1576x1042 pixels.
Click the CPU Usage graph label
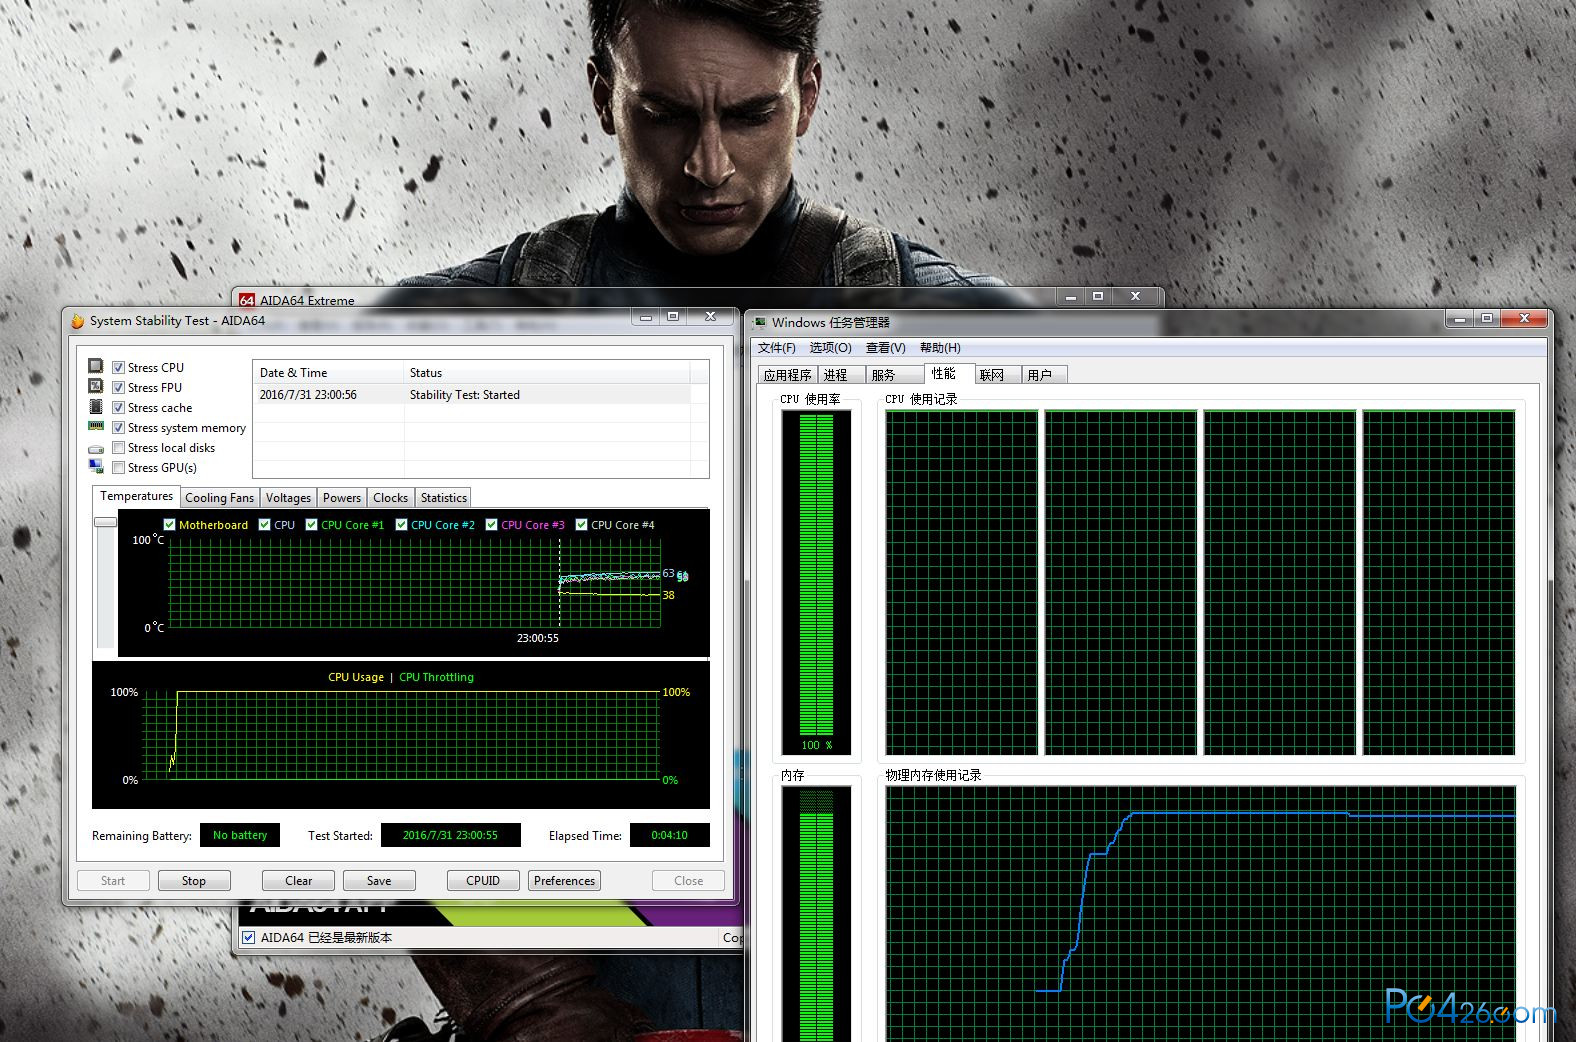(356, 677)
